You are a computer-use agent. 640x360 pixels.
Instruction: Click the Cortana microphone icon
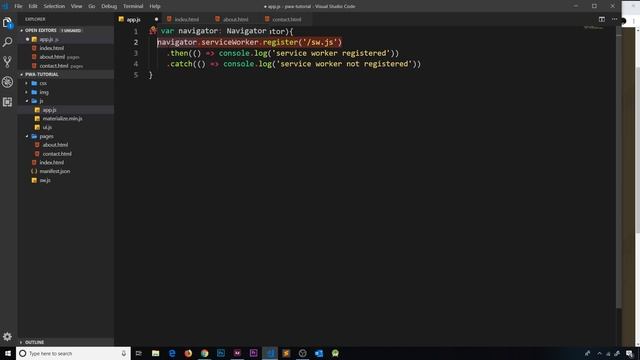click(x=124, y=353)
